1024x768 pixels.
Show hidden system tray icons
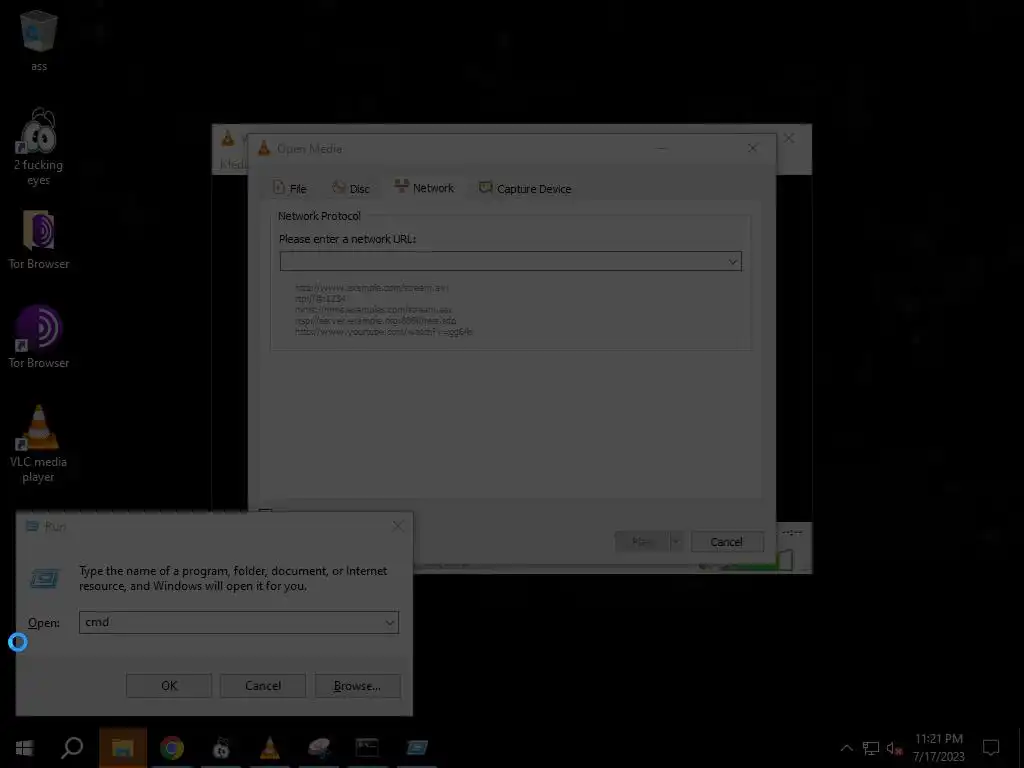coord(846,748)
